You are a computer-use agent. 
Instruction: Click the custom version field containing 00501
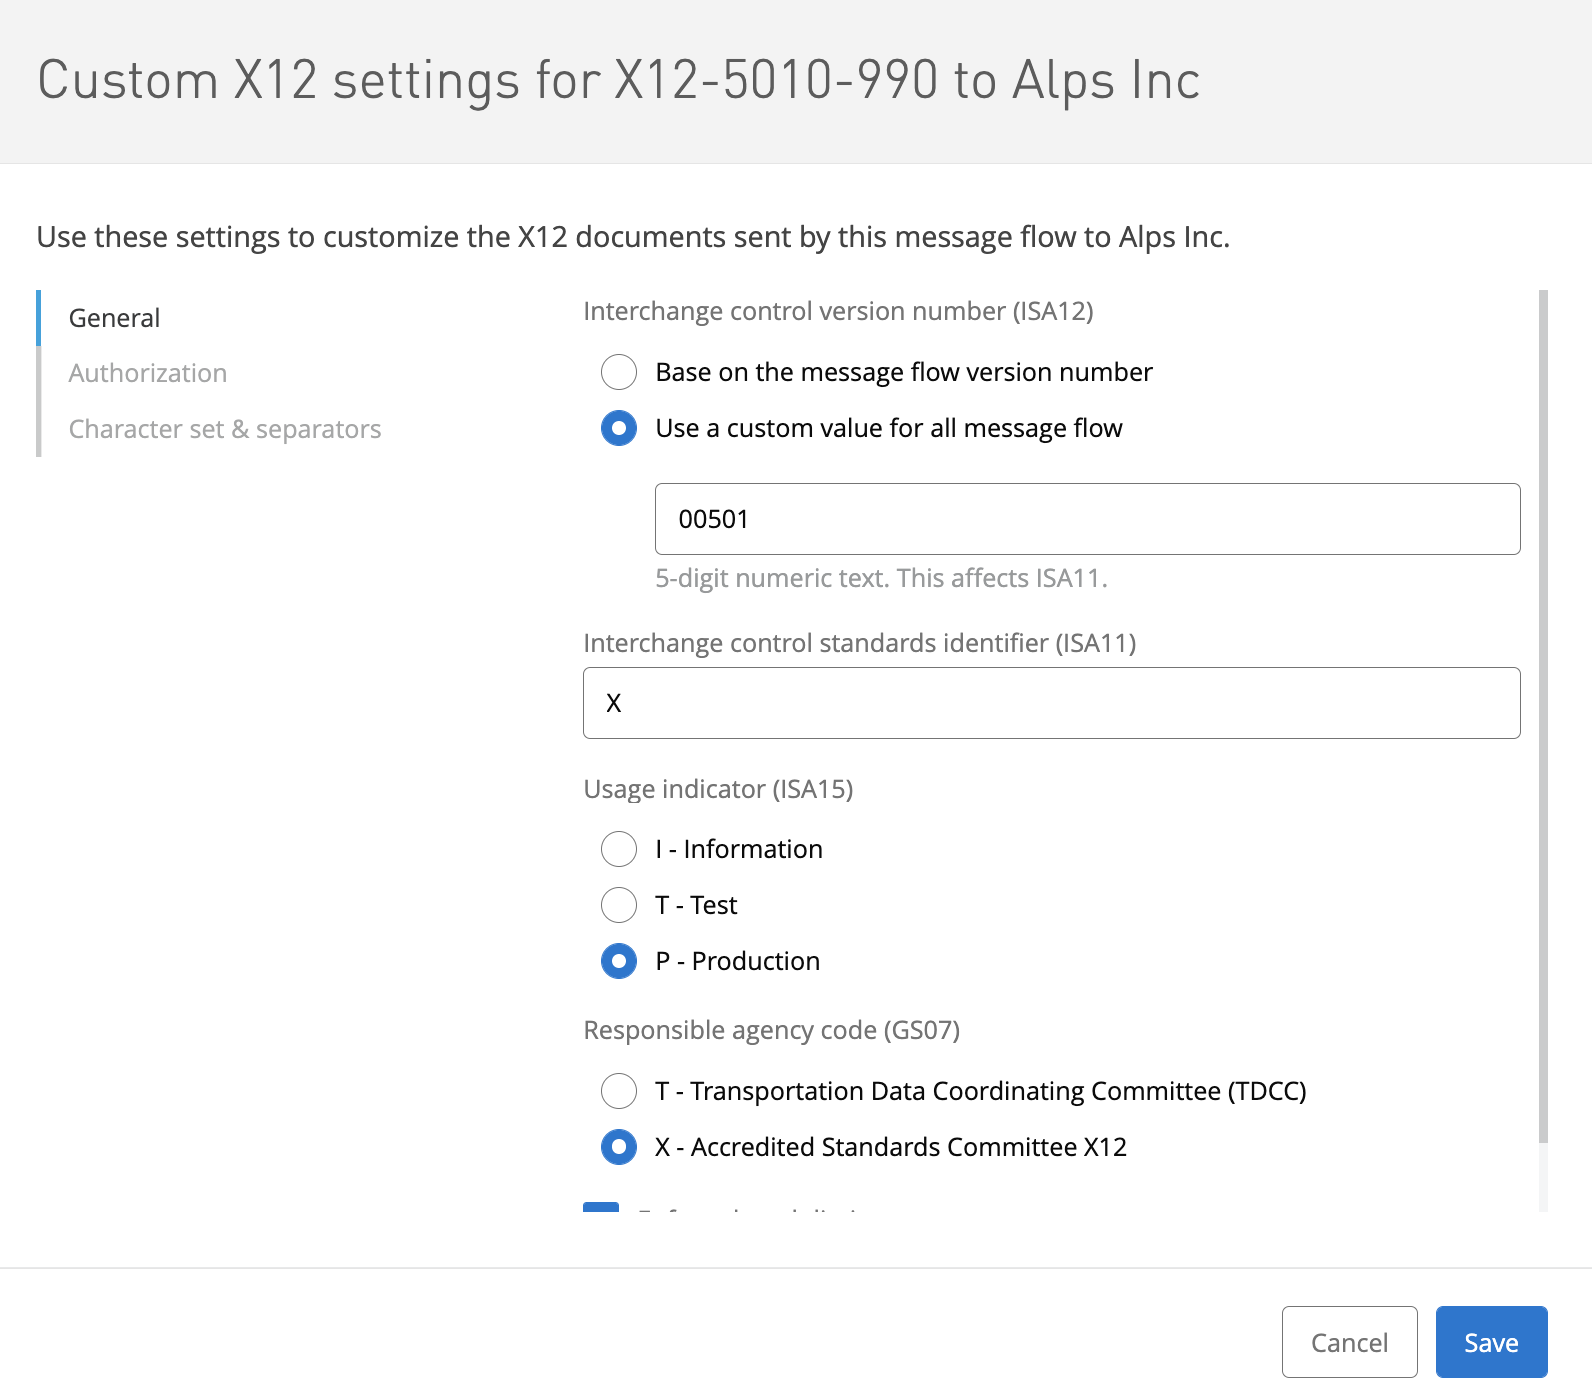[1087, 519]
